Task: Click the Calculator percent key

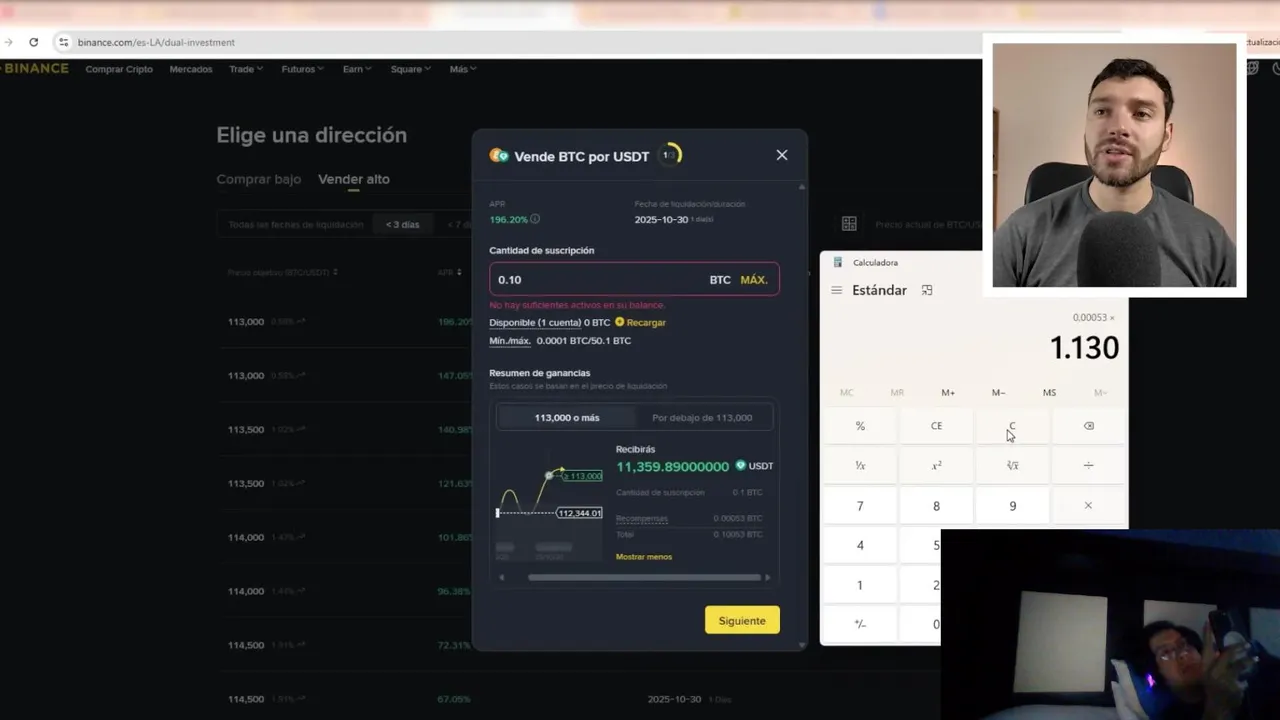Action: pos(860,426)
